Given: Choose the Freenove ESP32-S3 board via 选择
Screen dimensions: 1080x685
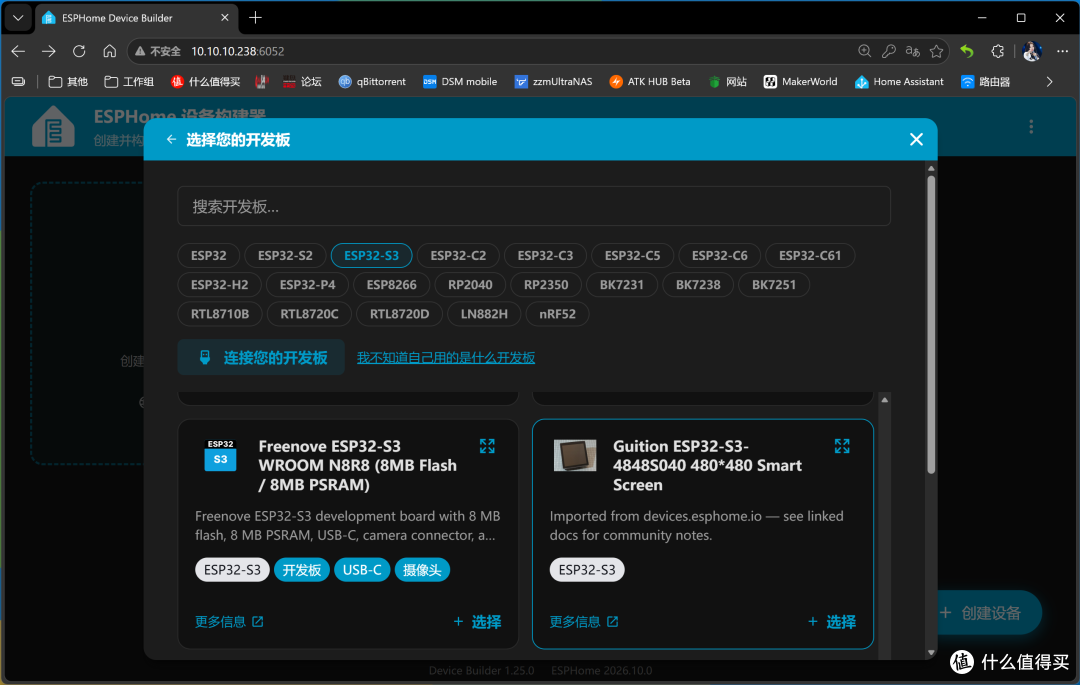Looking at the screenshot, I should [x=477, y=622].
